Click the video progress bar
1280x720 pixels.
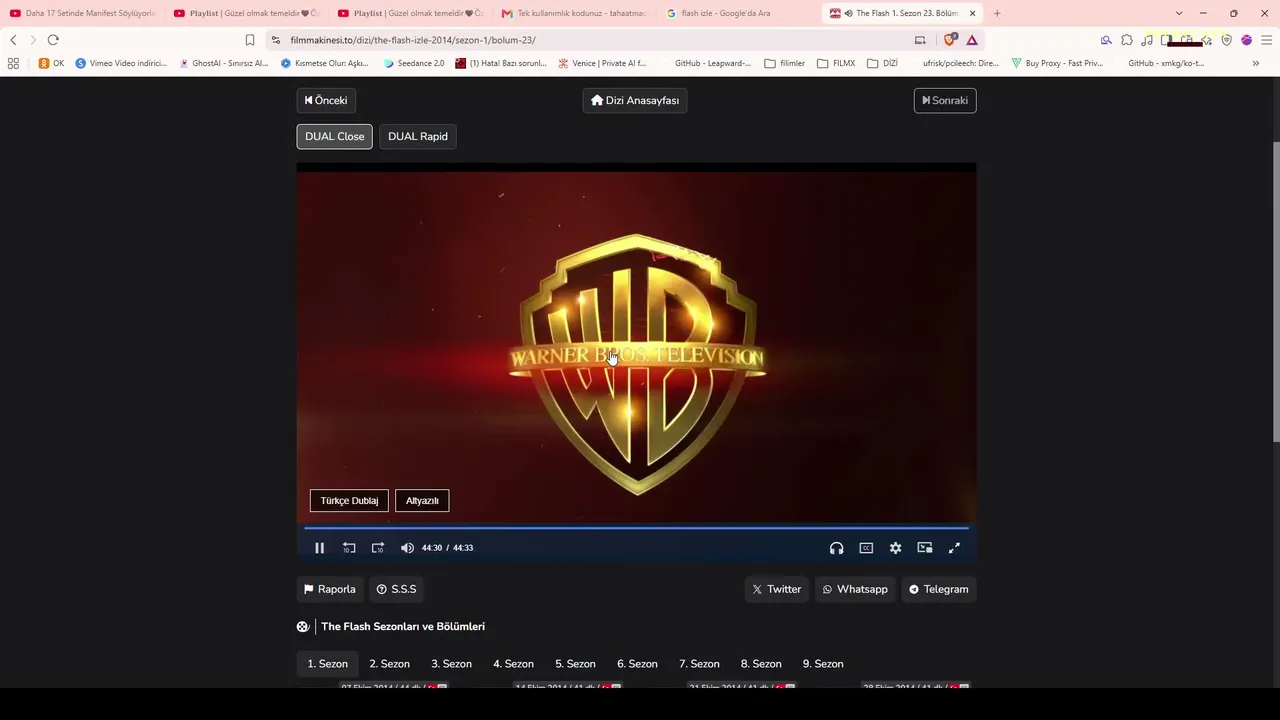coord(636,527)
